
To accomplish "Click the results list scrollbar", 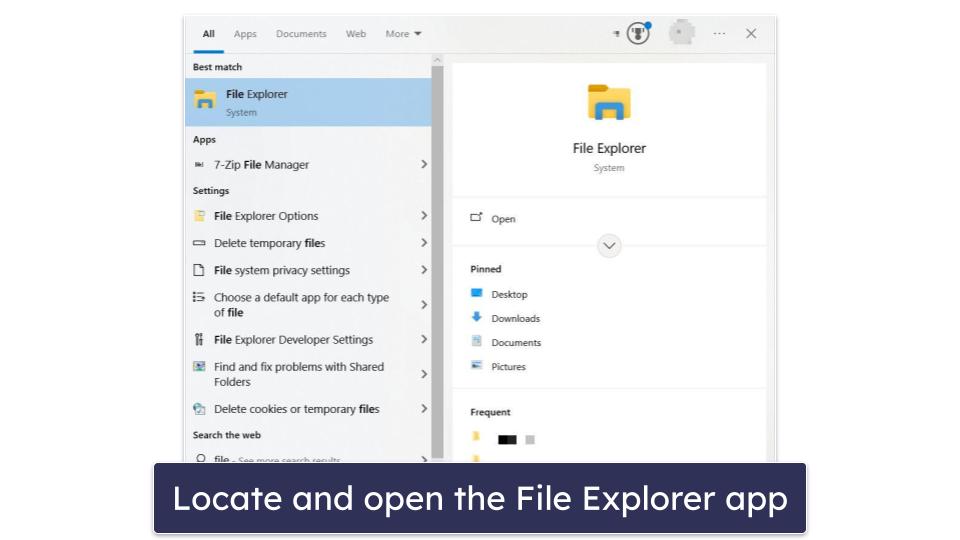I will pyautogui.click(x=437, y=262).
